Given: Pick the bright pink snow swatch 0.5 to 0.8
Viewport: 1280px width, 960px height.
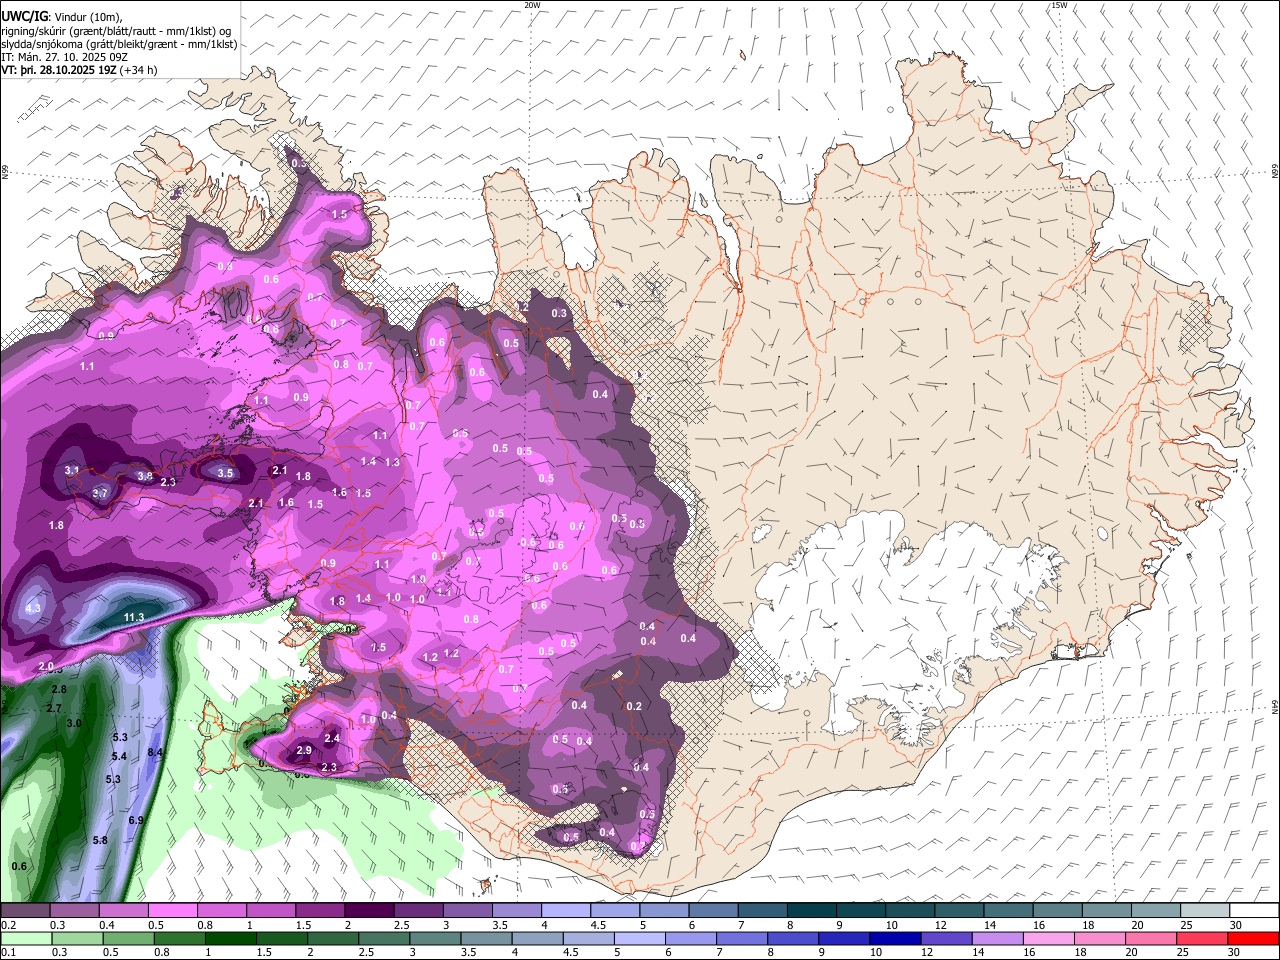Looking at the screenshot, I should [172, 911].
